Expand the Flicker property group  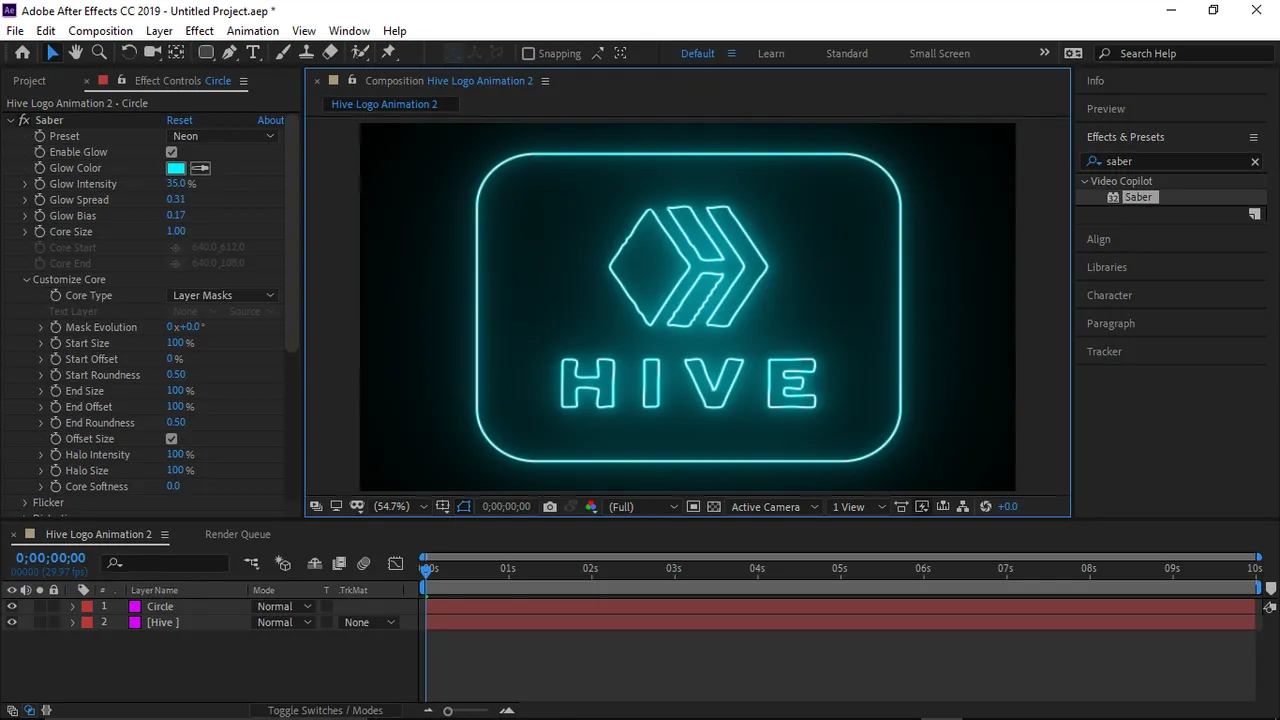(x=25, y=503)
